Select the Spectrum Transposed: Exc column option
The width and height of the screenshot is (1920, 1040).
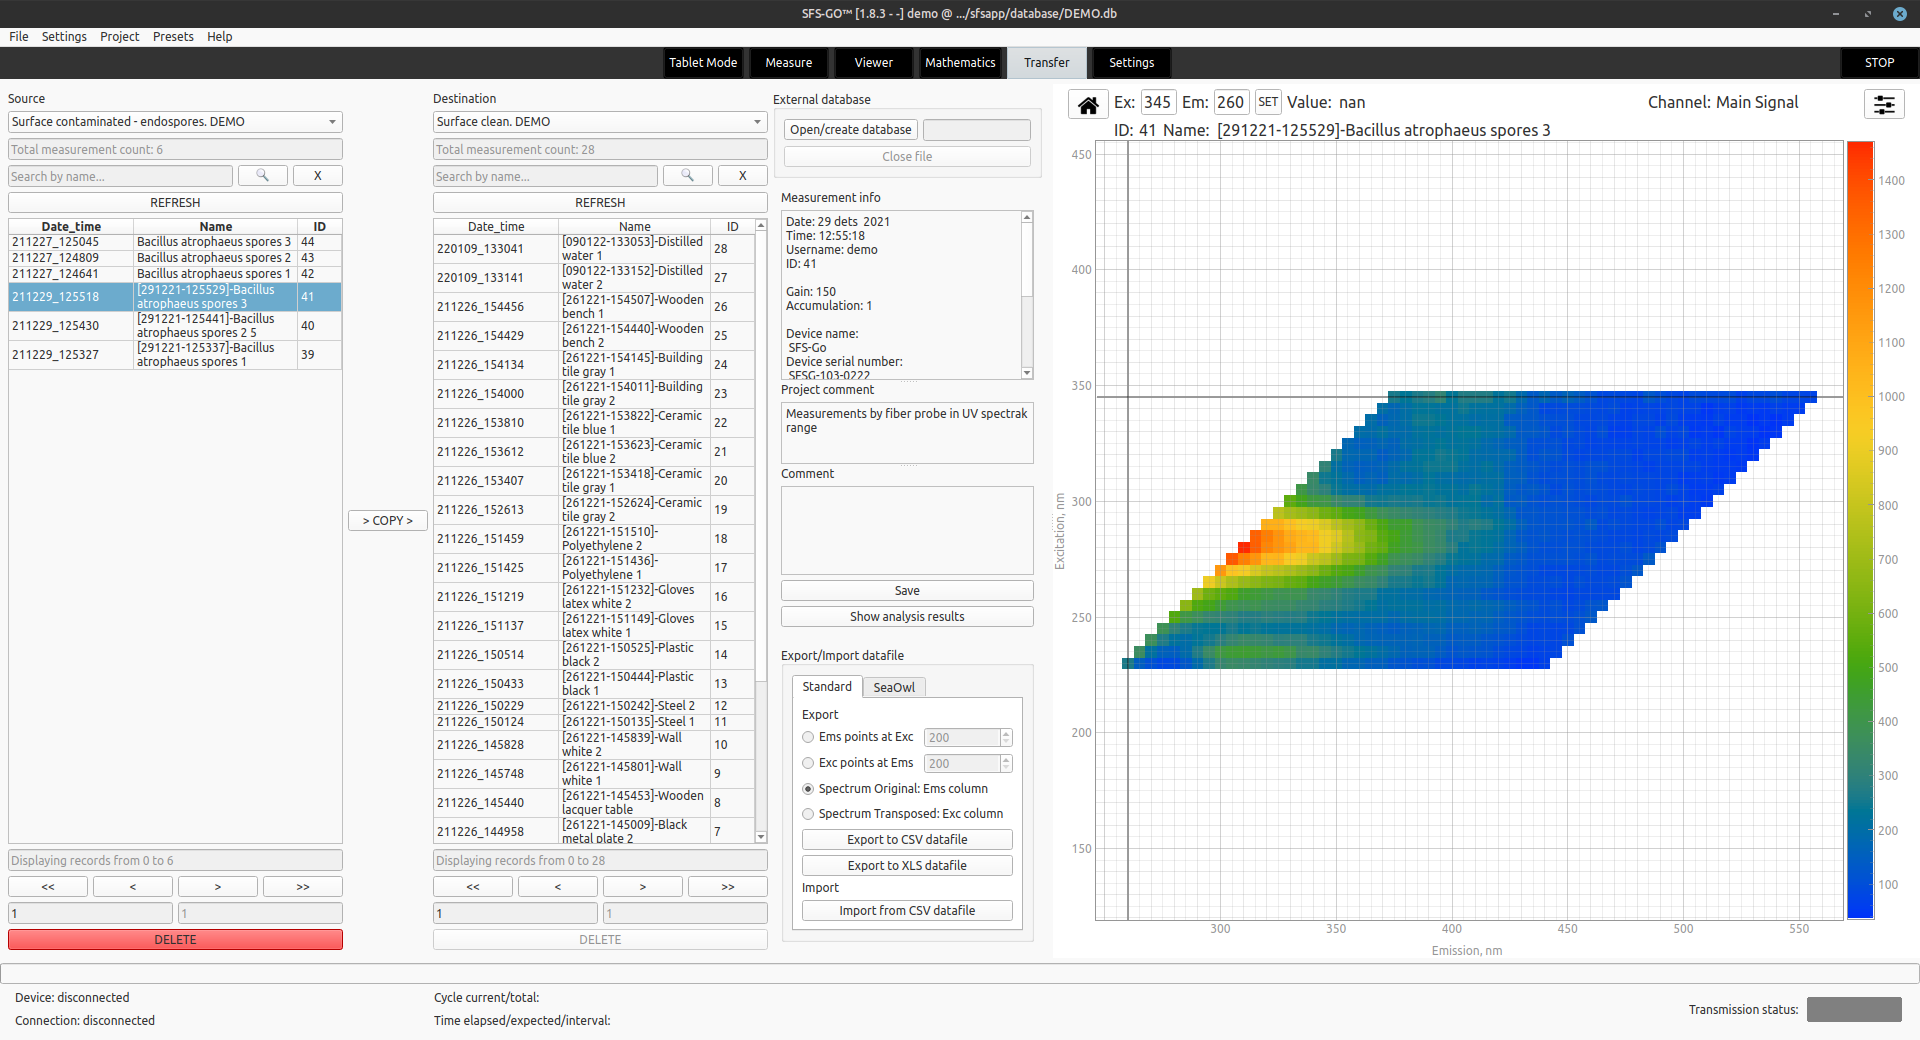[808, 813]
